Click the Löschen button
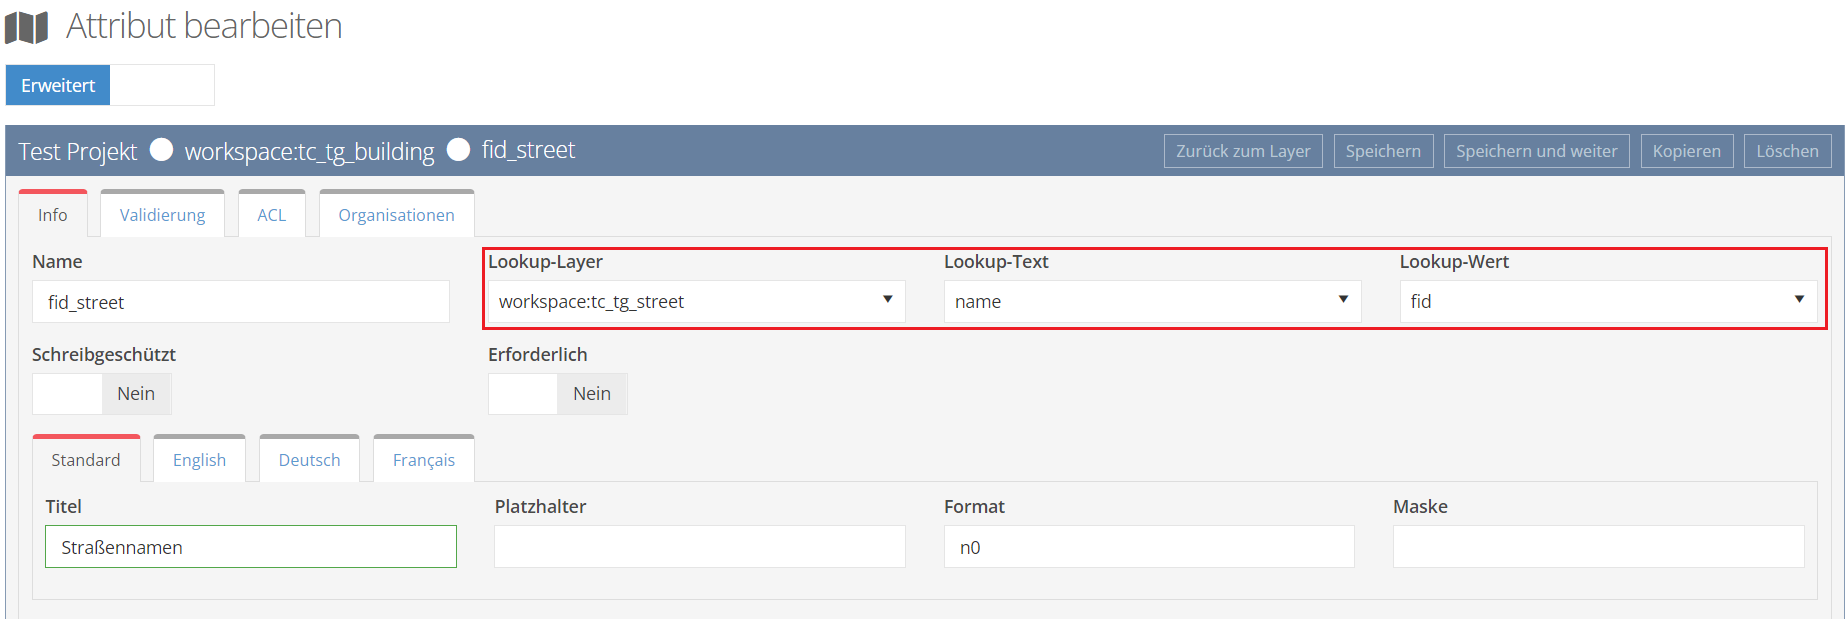 1787,151
